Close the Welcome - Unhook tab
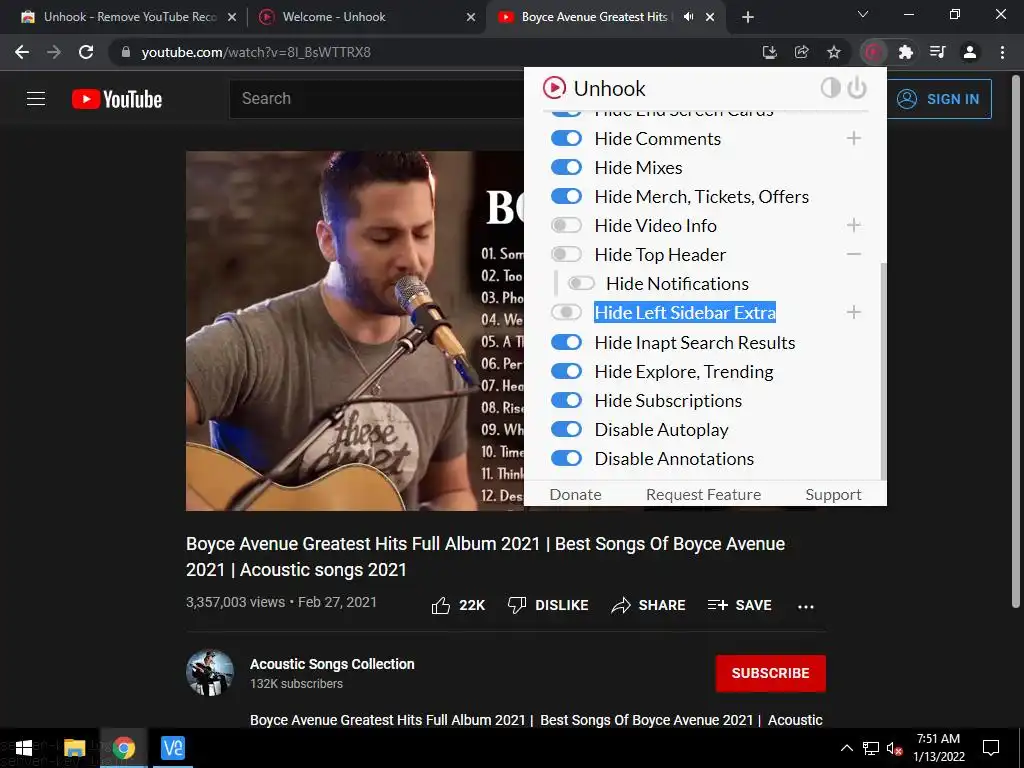Screen dimensions: 1024x768 click(471, 17)
